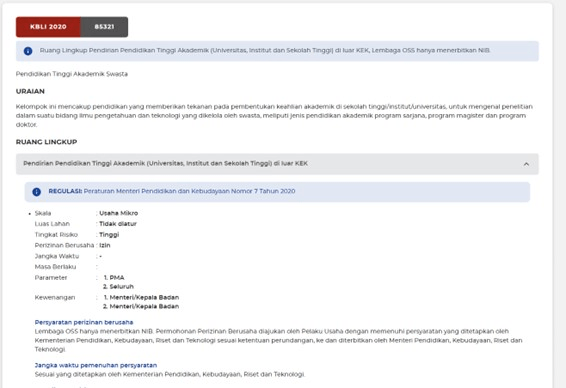566x388 pixels.
Task: Click the RUANG LINGKUP heading
Action: (46, 142)
